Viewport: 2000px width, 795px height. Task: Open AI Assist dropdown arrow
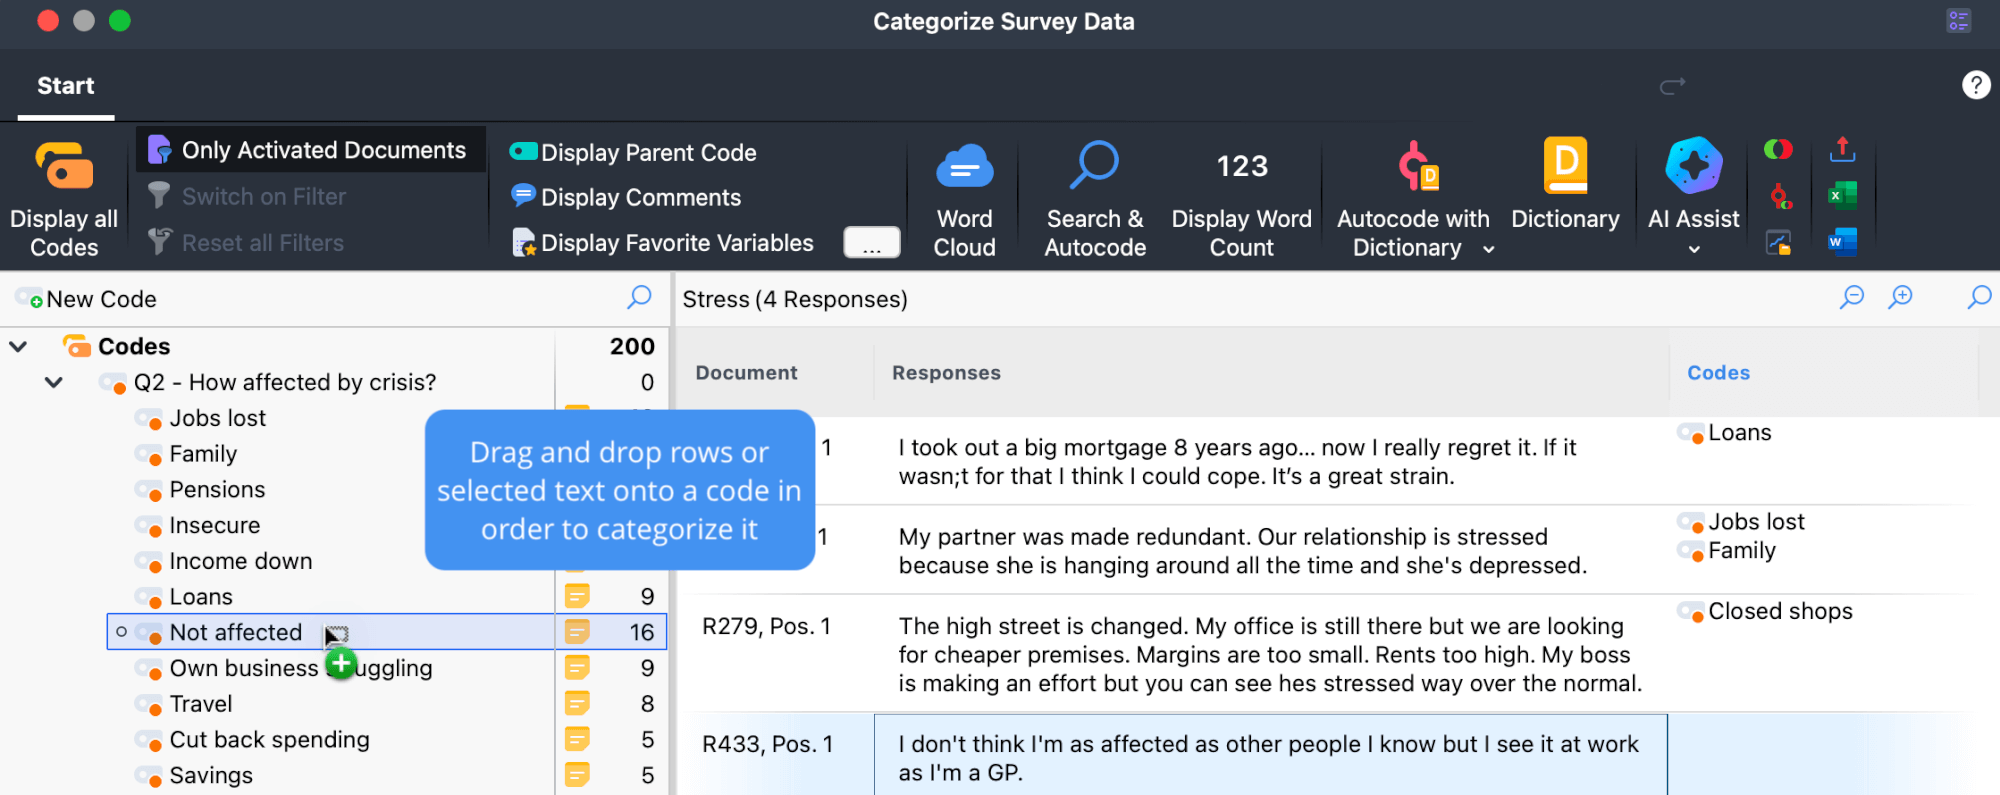pos(1694,250)
